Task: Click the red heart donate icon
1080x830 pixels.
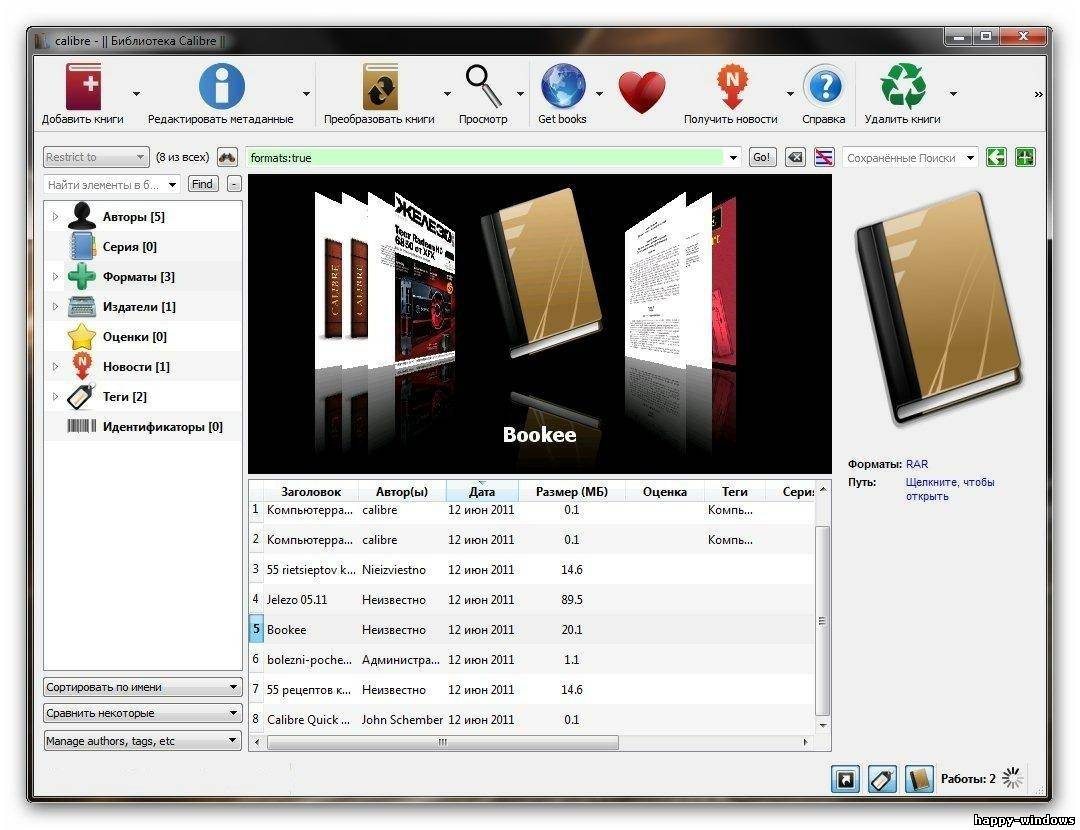Action: click(641, 92)
